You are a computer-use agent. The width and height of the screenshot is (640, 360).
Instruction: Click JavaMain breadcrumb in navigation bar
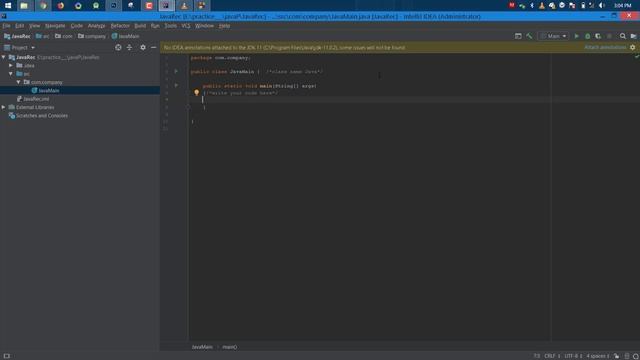(125, 36)
